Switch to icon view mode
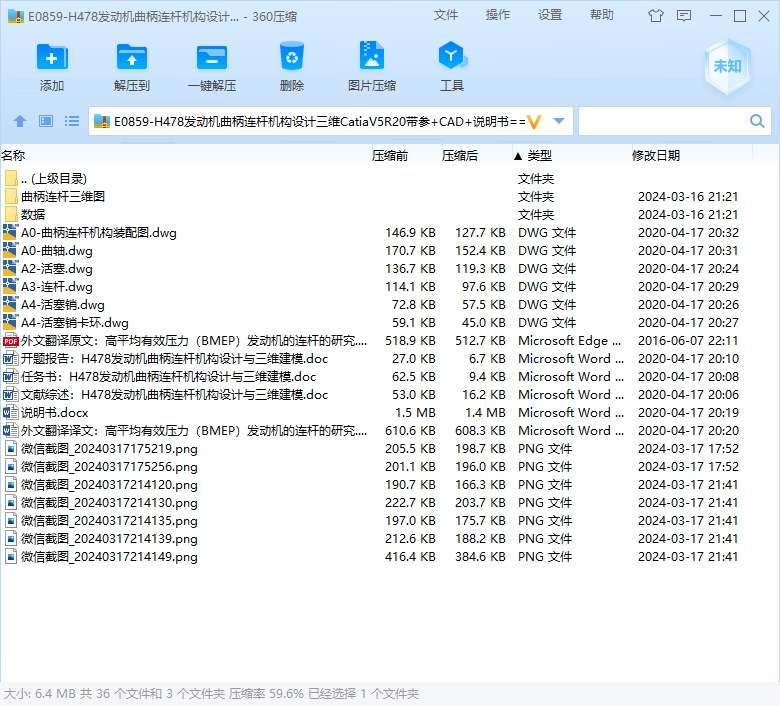The image size is (780, 706). point(46,121)
